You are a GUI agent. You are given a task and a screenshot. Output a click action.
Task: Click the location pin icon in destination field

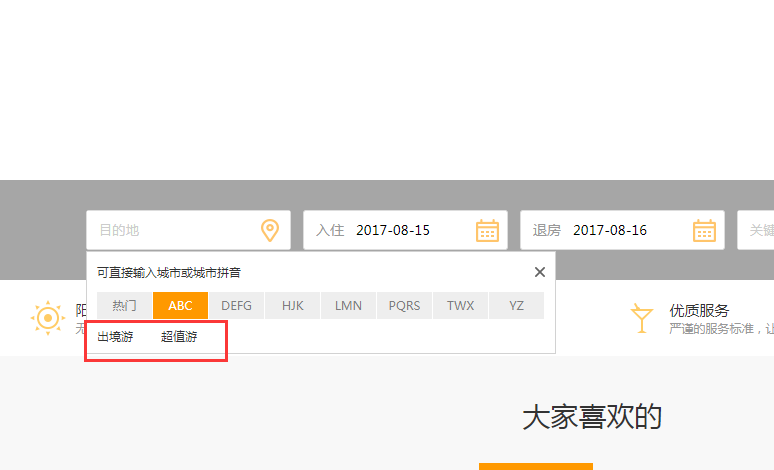(270, 230)
